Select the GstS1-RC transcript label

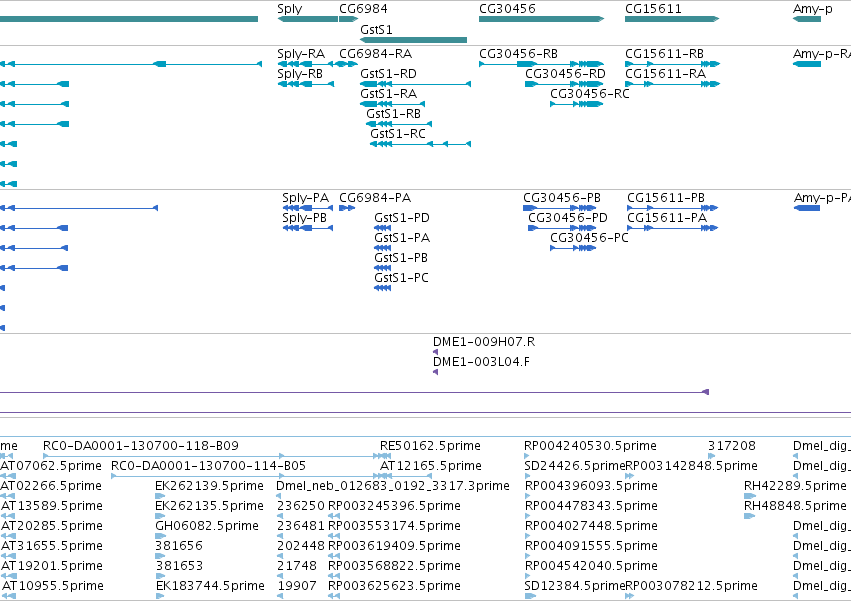pyautogui.click(x=398, y=134)
